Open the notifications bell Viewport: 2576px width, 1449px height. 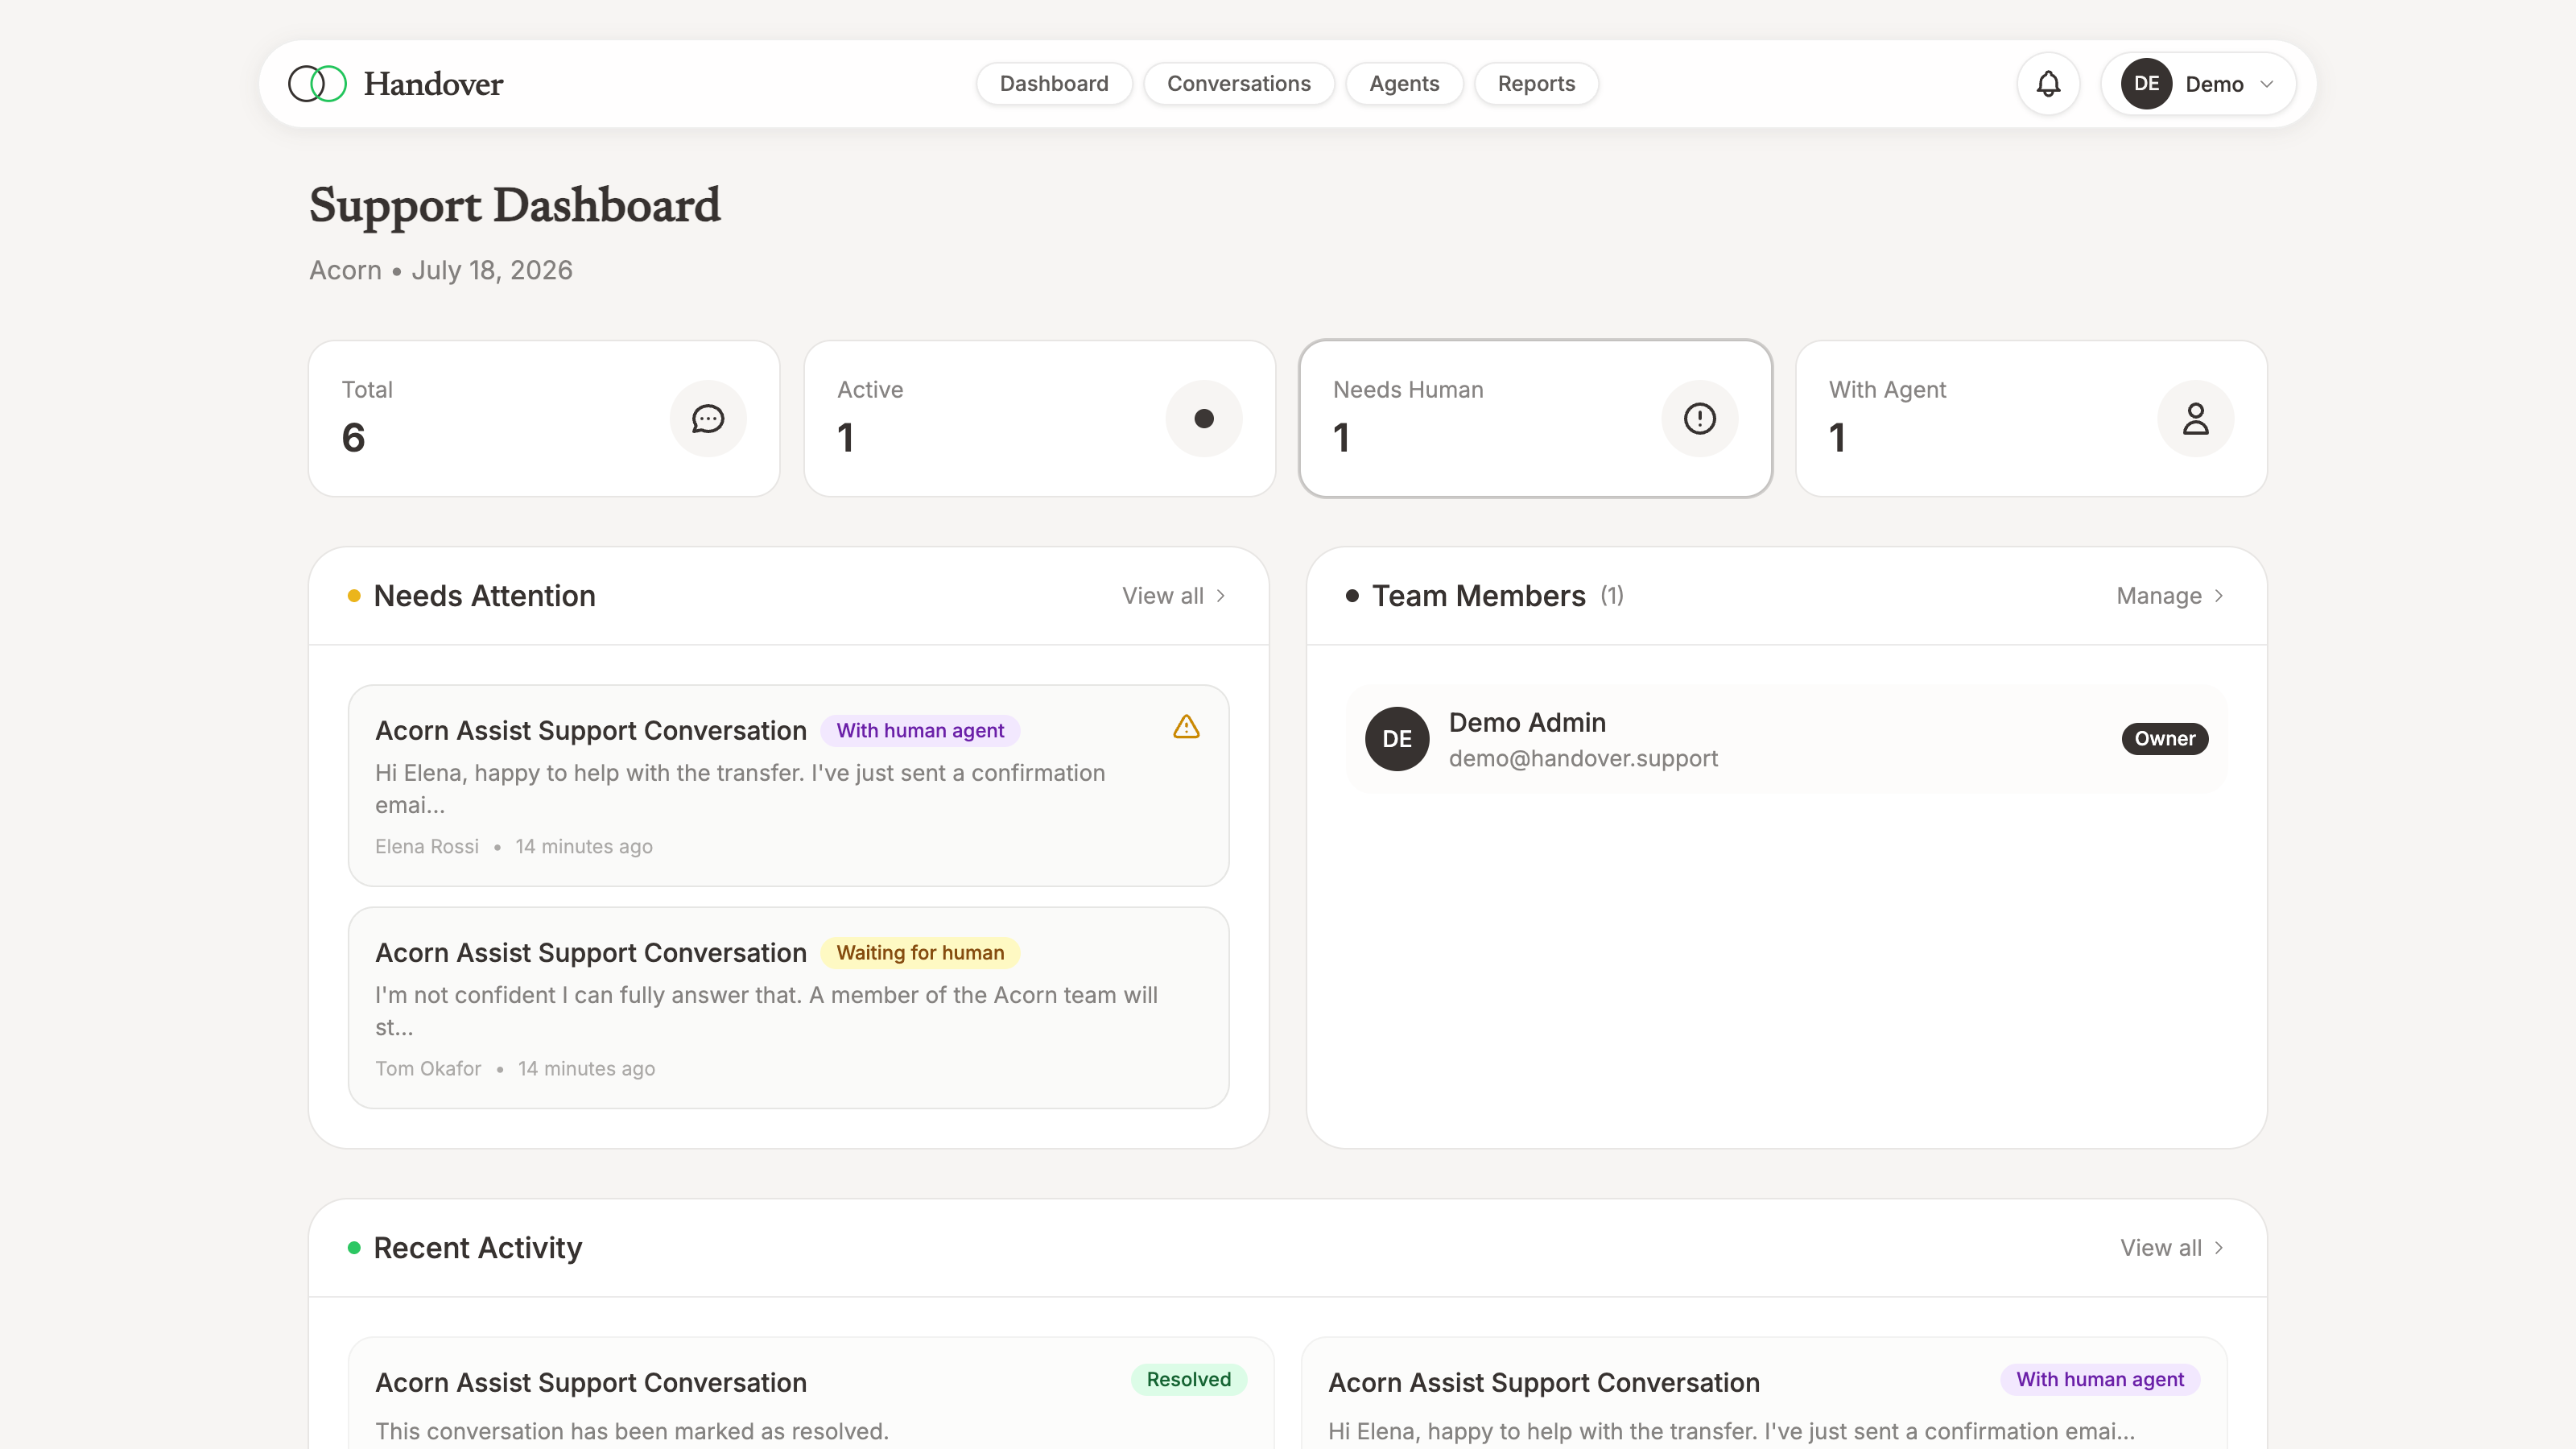coord(2048,84)
